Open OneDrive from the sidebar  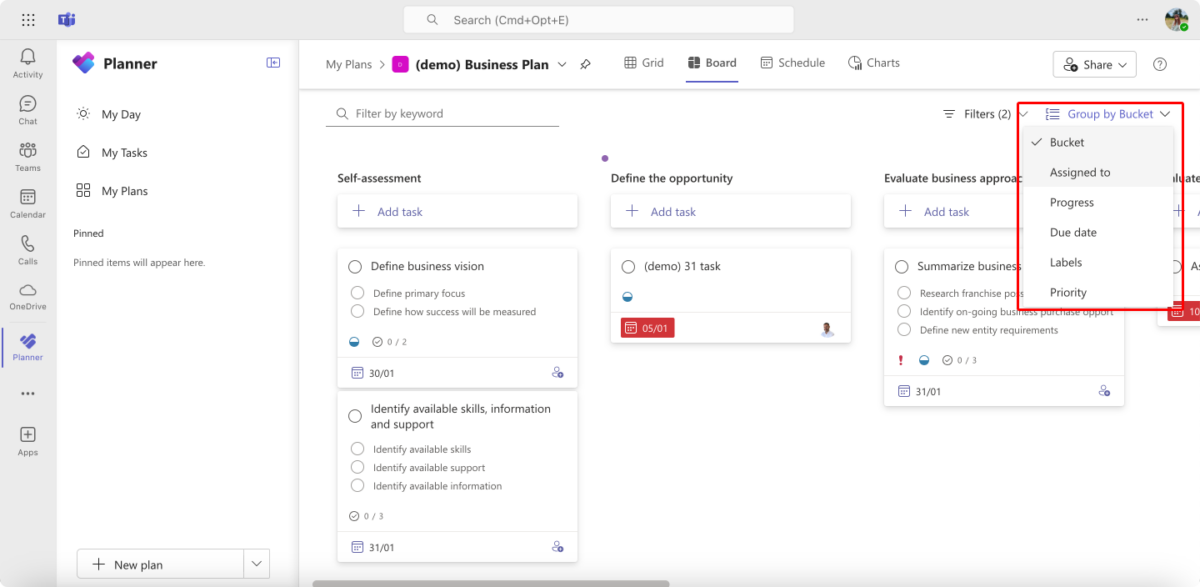pyautogui.click(x=27, y=295)
